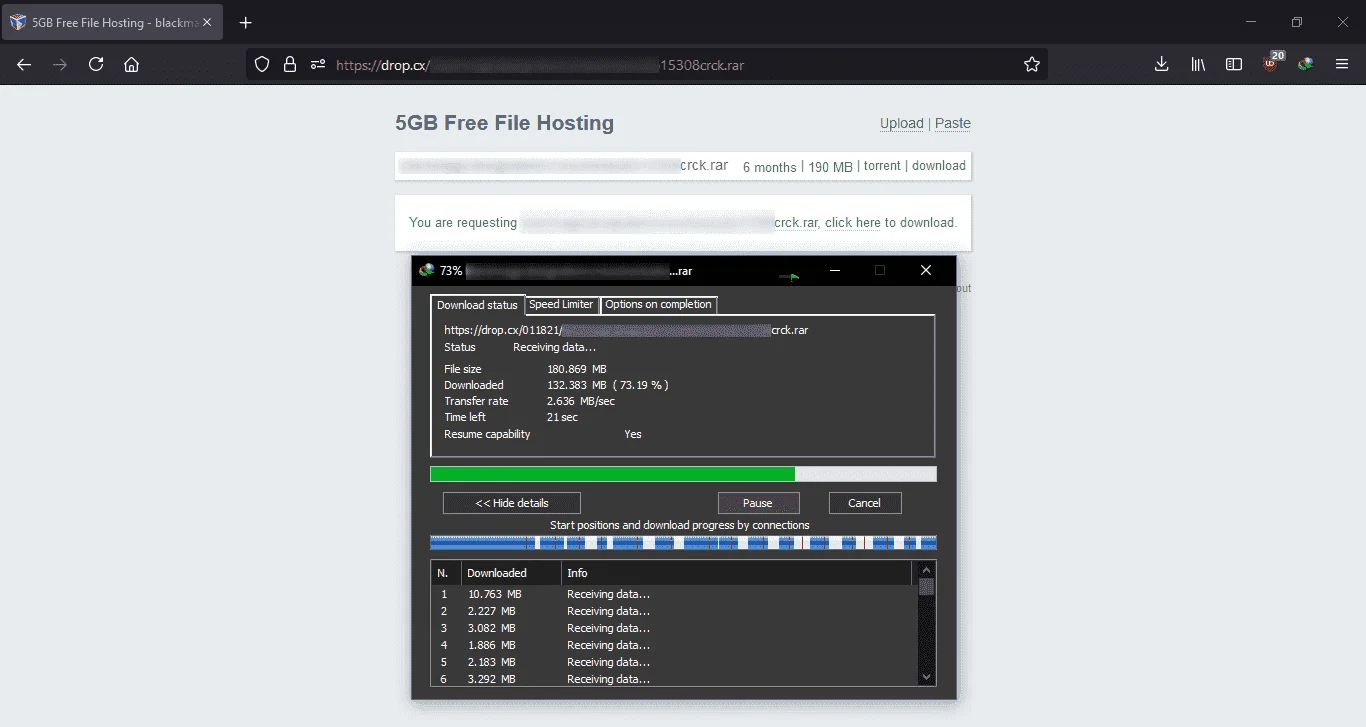This screenshot has height=727, width=1366.
Task: Click the torrent link
Action: tap(882, 166)
